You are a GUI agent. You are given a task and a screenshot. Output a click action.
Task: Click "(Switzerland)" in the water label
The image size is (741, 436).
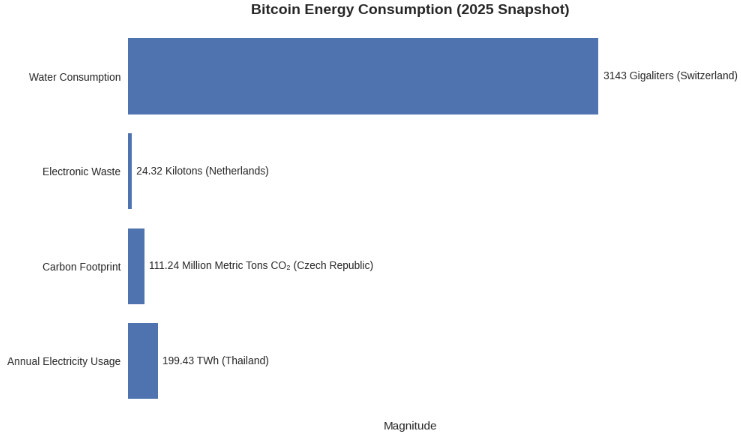pos(707,76)
